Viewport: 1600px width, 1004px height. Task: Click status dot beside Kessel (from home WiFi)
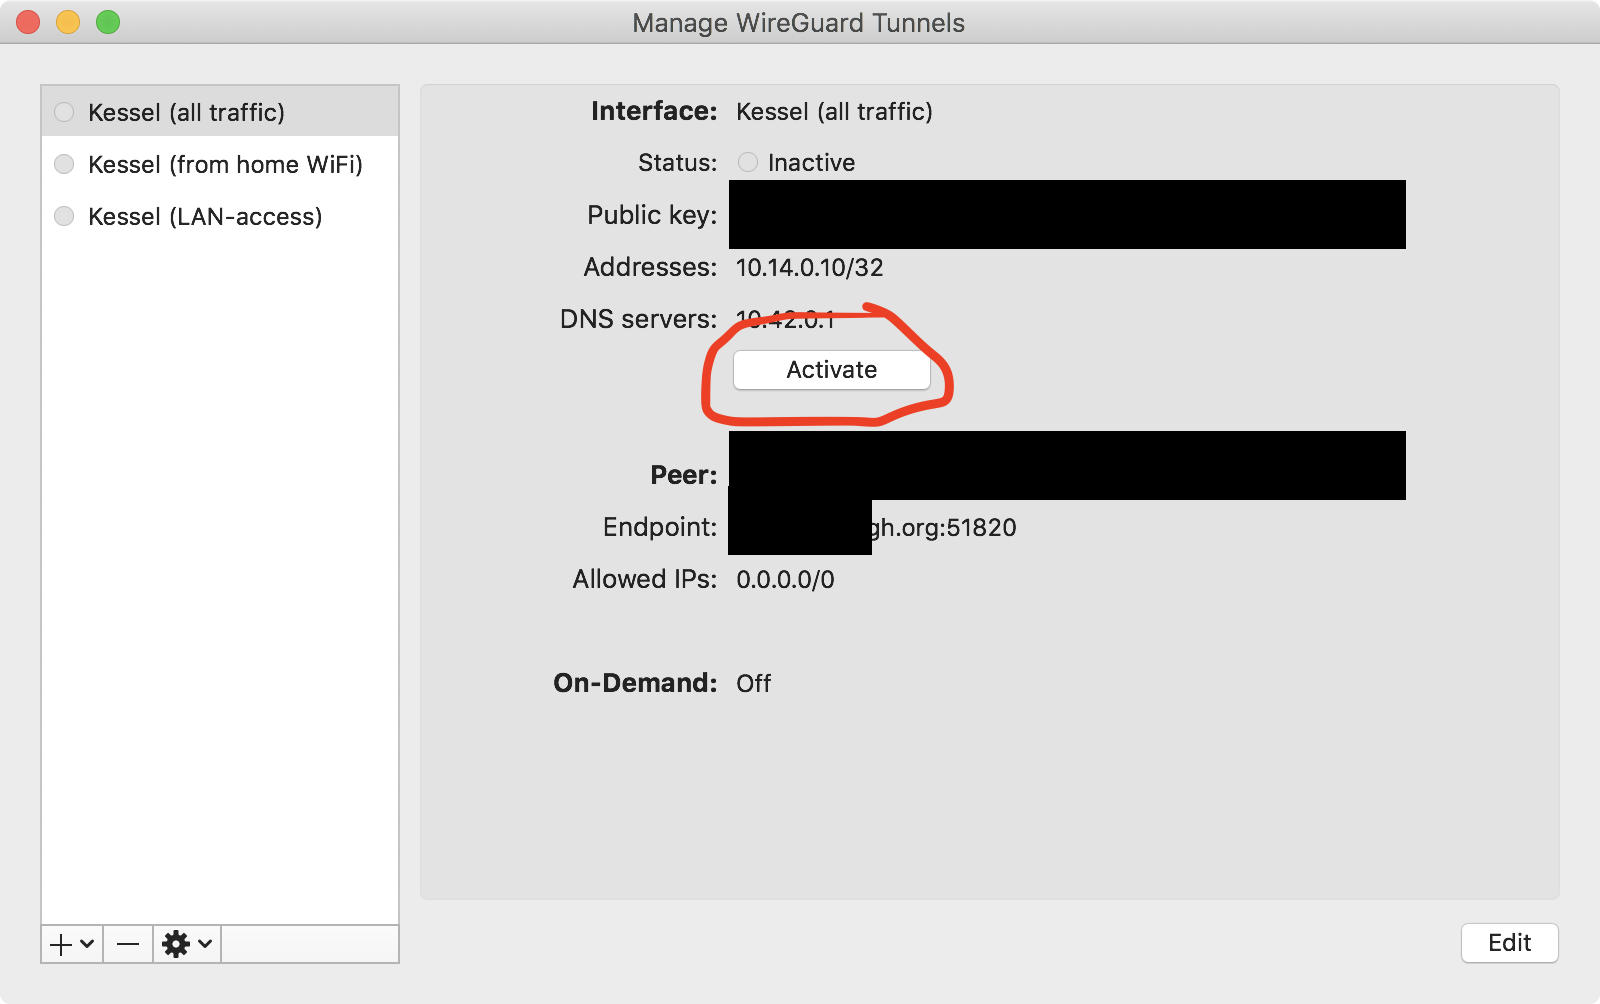64,164
